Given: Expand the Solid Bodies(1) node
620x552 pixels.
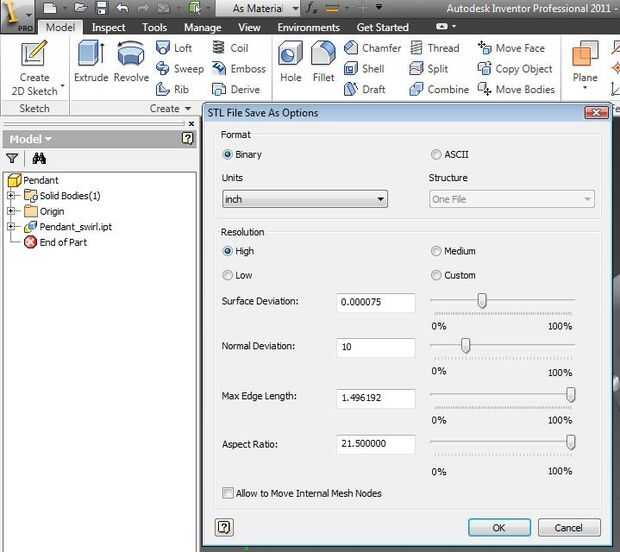Looking at the screenshot, I should click(11, 195).
